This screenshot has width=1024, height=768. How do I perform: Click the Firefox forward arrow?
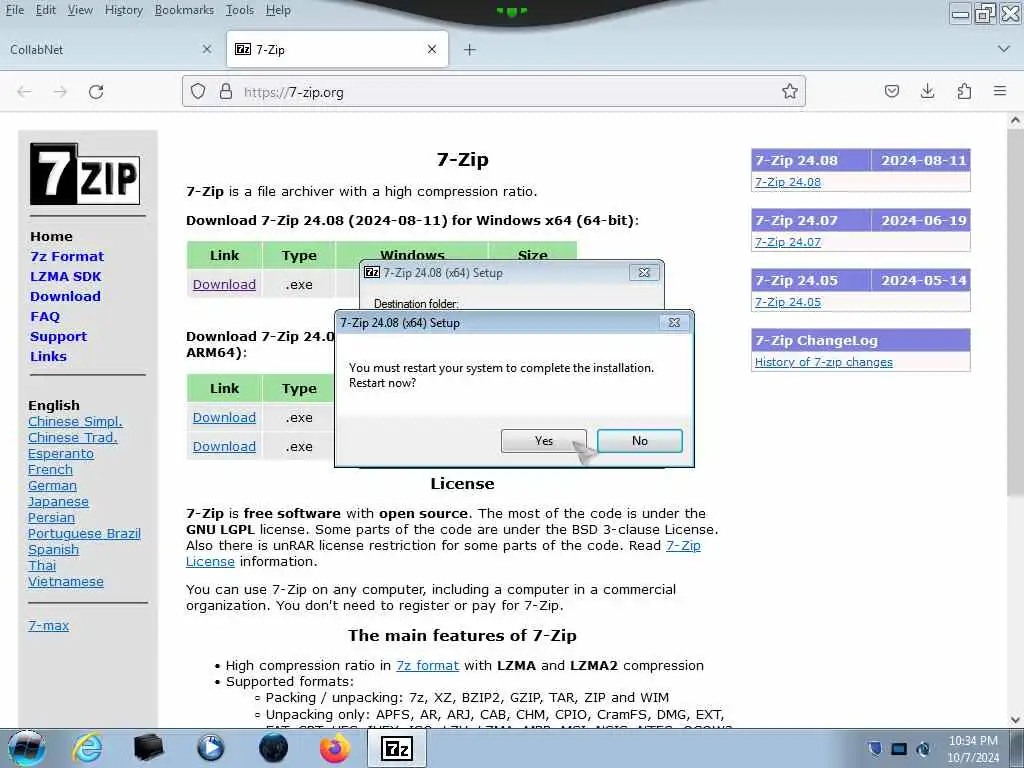point(60,92)
